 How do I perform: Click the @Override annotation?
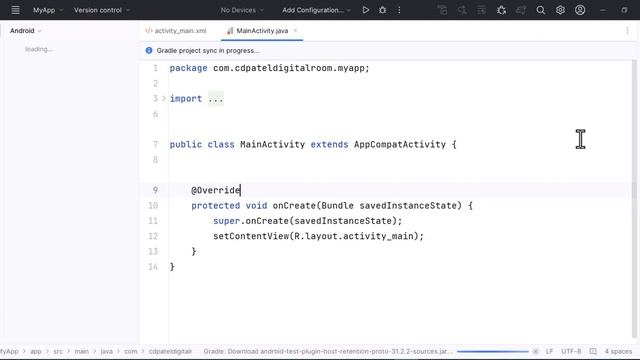point(216,190)
